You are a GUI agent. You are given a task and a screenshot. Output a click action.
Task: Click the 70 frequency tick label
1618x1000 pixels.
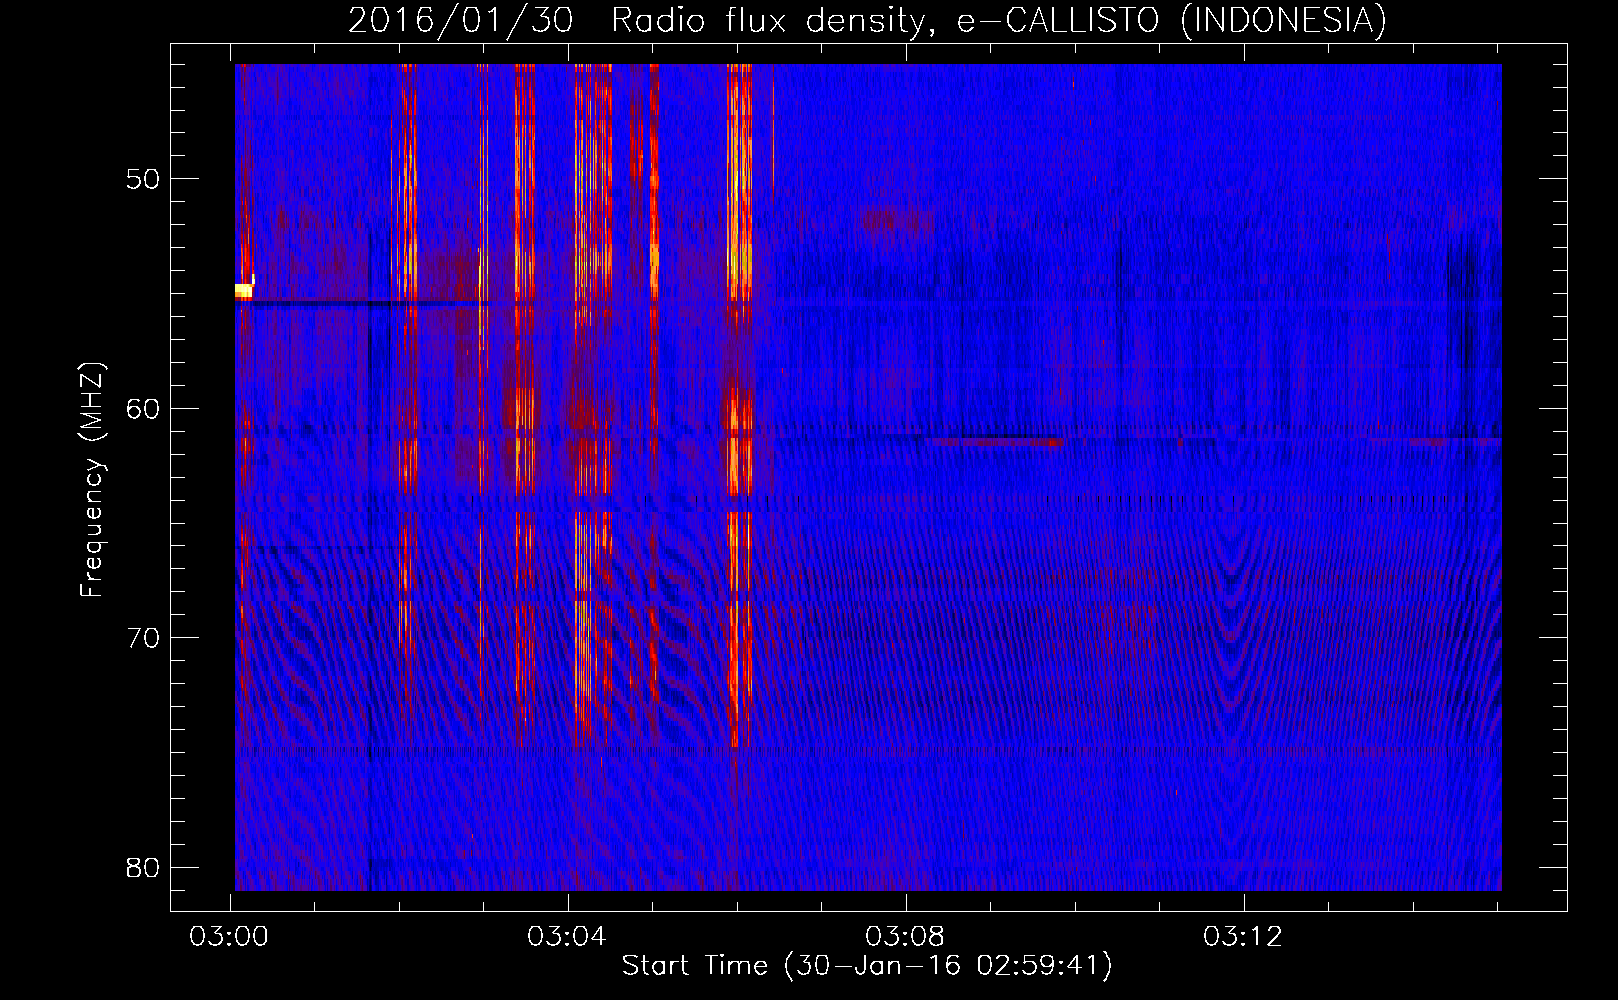[143, 637]
